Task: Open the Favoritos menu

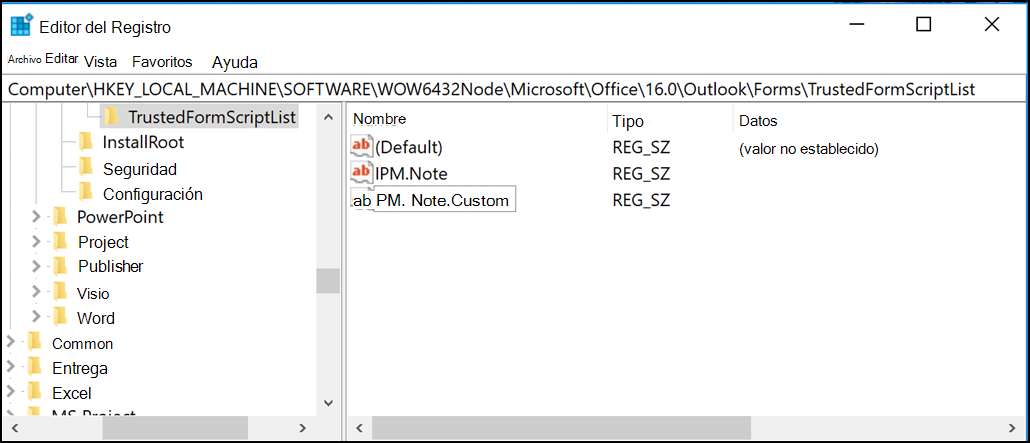Action: point(162,62)
